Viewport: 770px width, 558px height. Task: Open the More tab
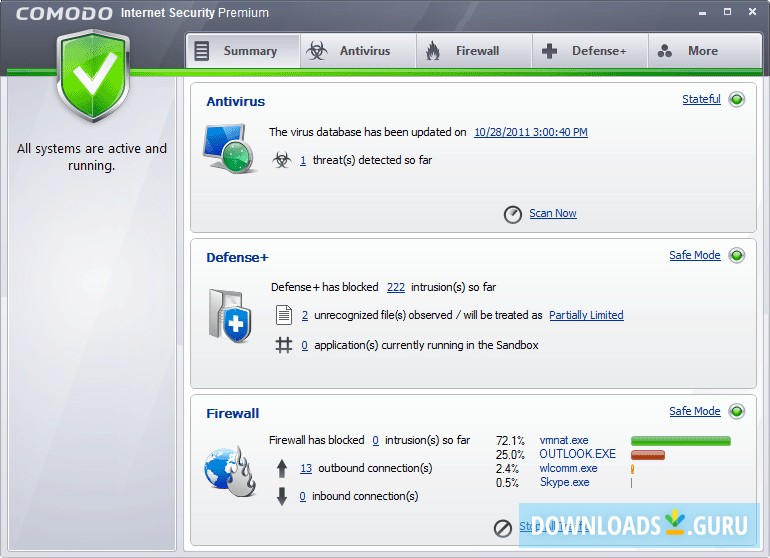[x=705, y=51]
